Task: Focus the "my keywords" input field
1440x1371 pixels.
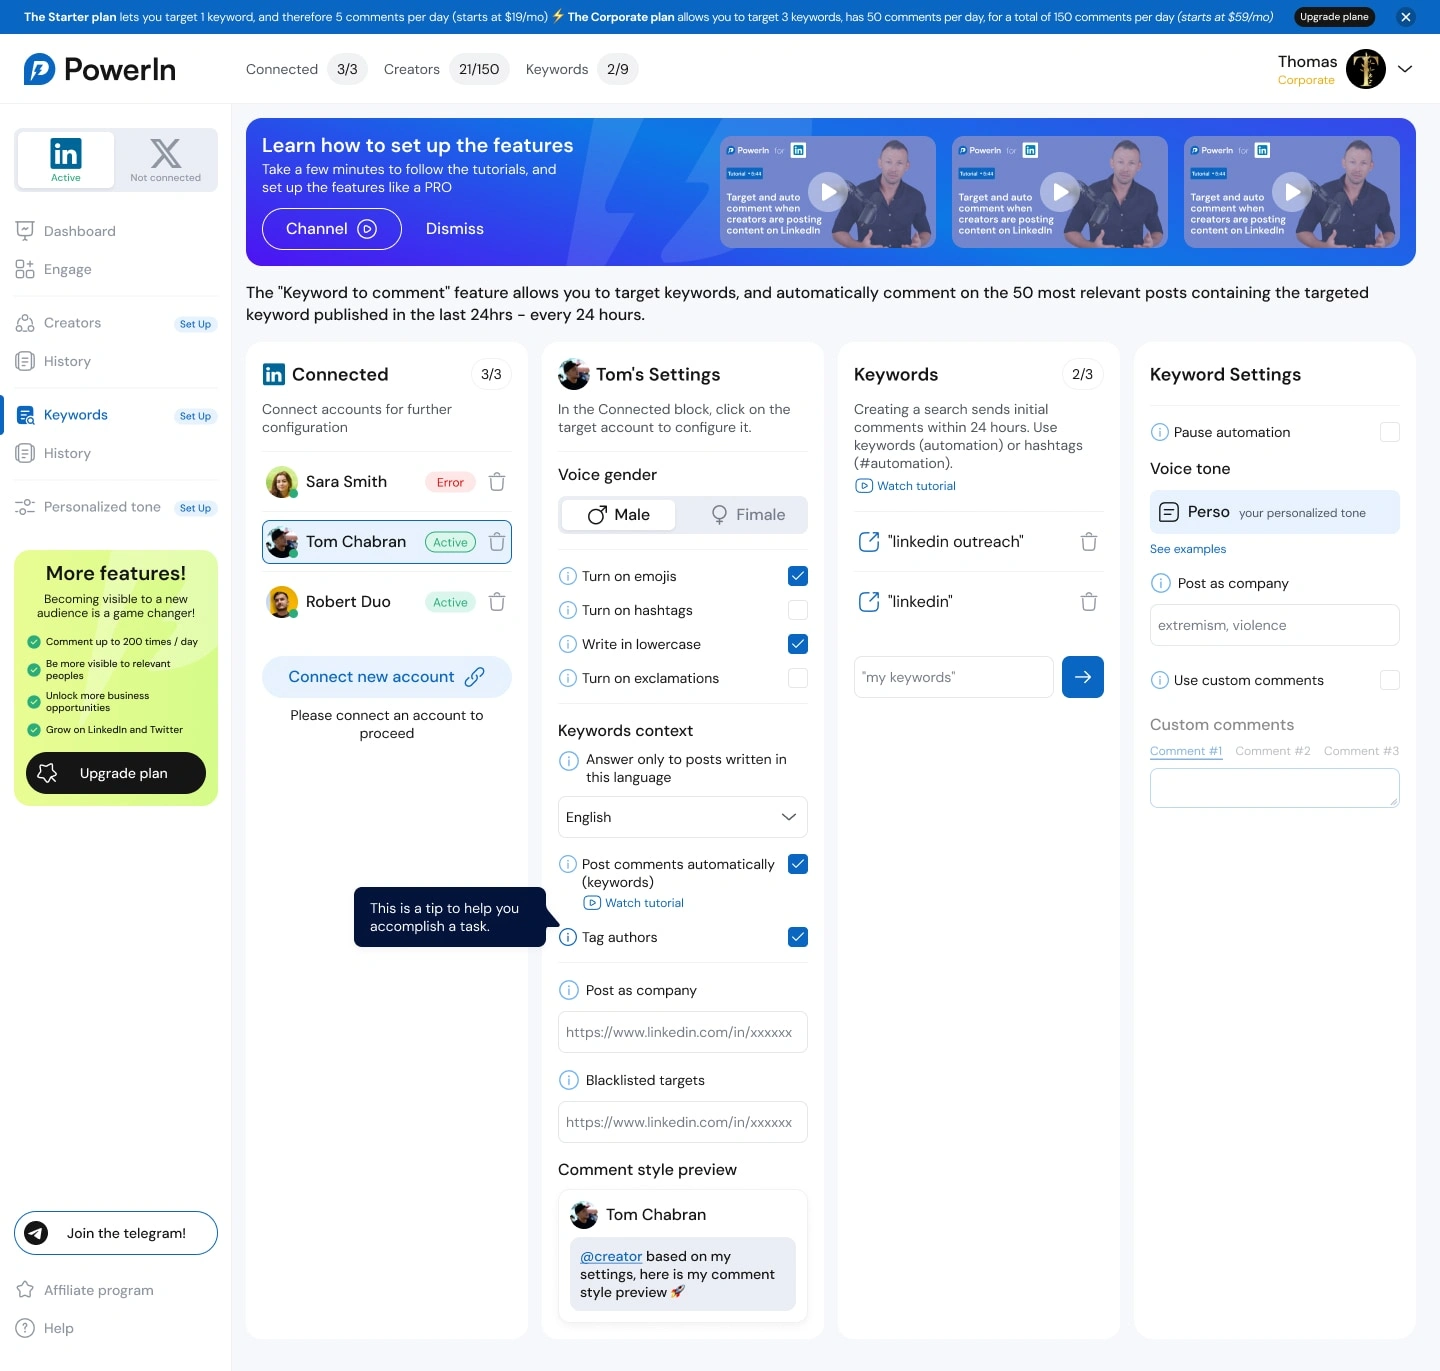Action: click(954, 677)
